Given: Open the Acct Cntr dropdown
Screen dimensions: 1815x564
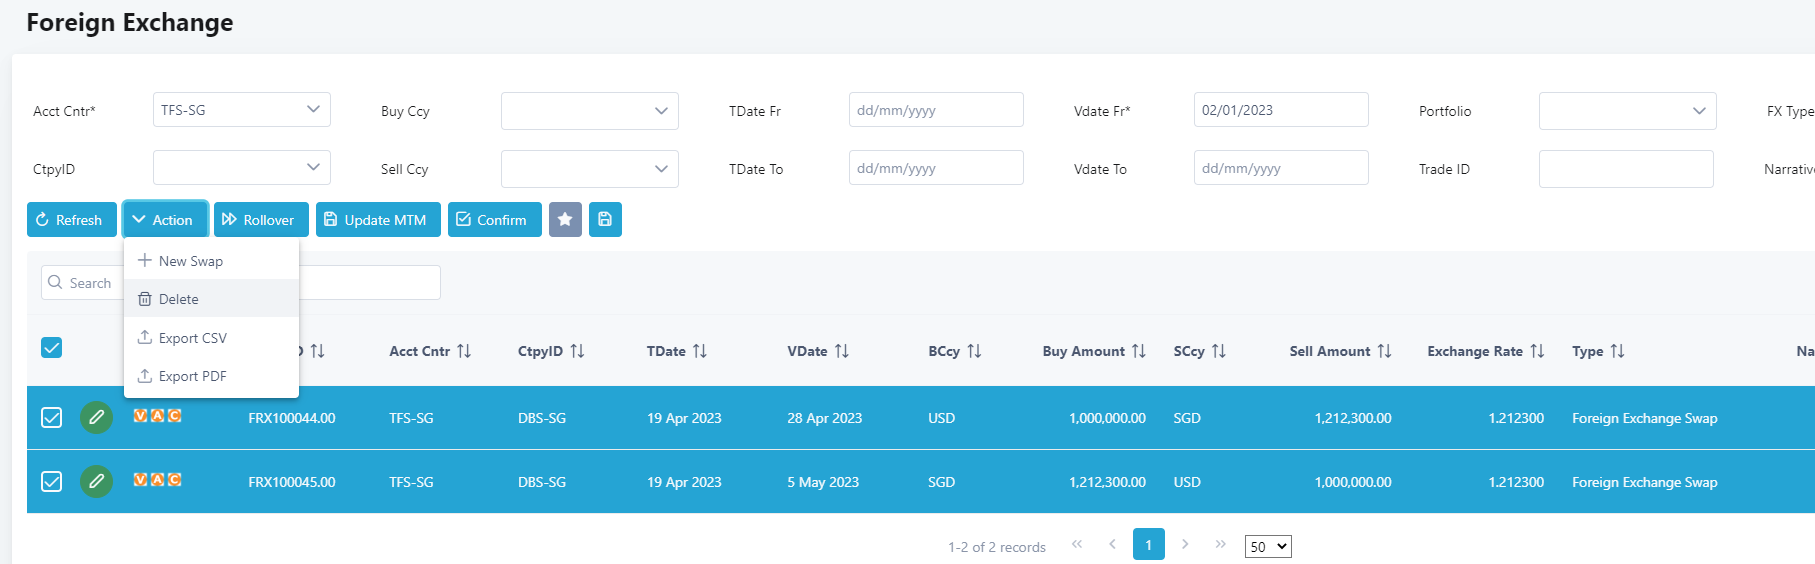Looking at the screenshot, I should coord(241,110).
